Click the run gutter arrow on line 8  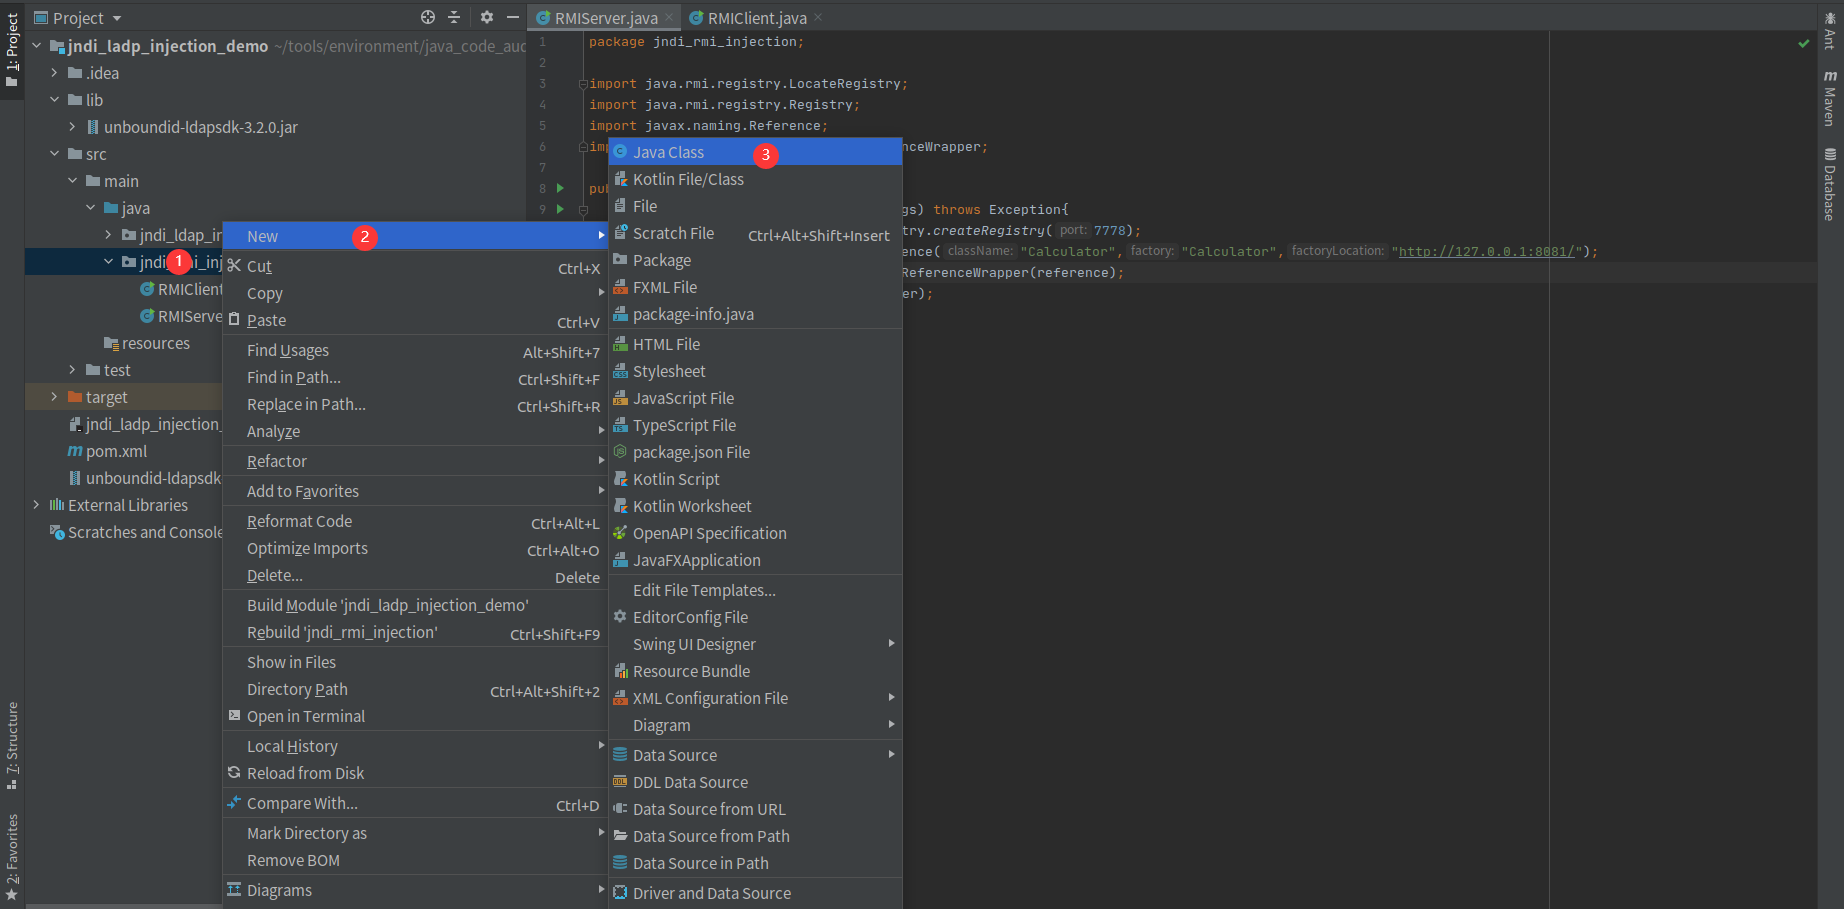click(560, 188)
